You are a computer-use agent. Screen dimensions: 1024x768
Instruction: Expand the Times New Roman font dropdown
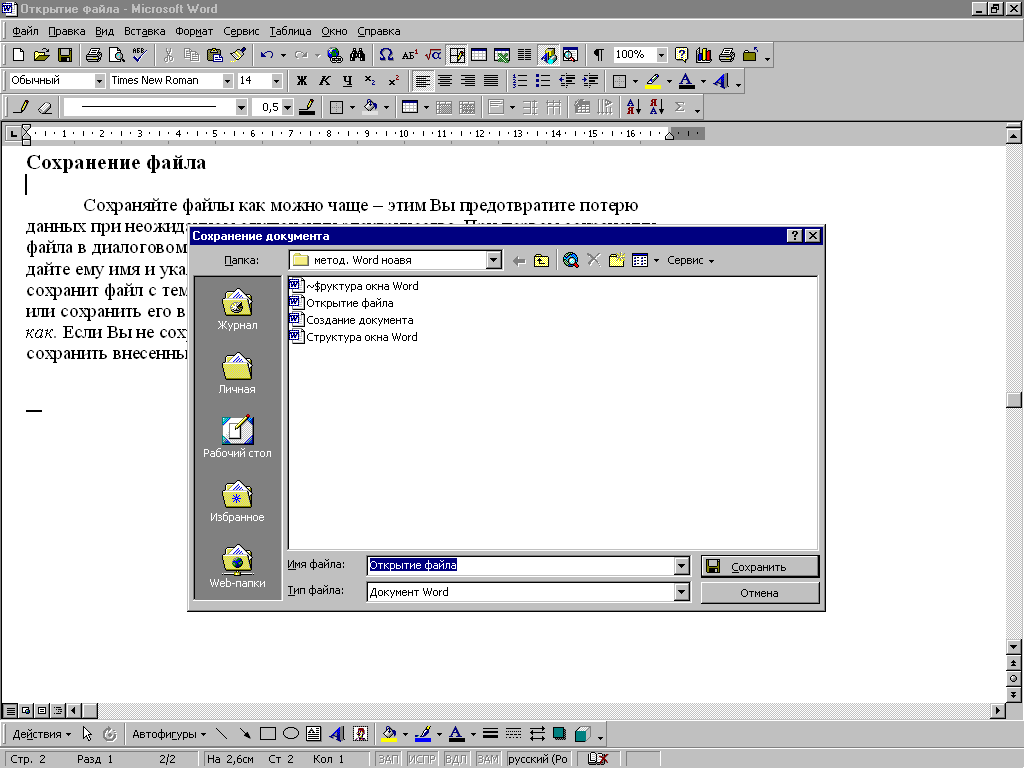227,80
